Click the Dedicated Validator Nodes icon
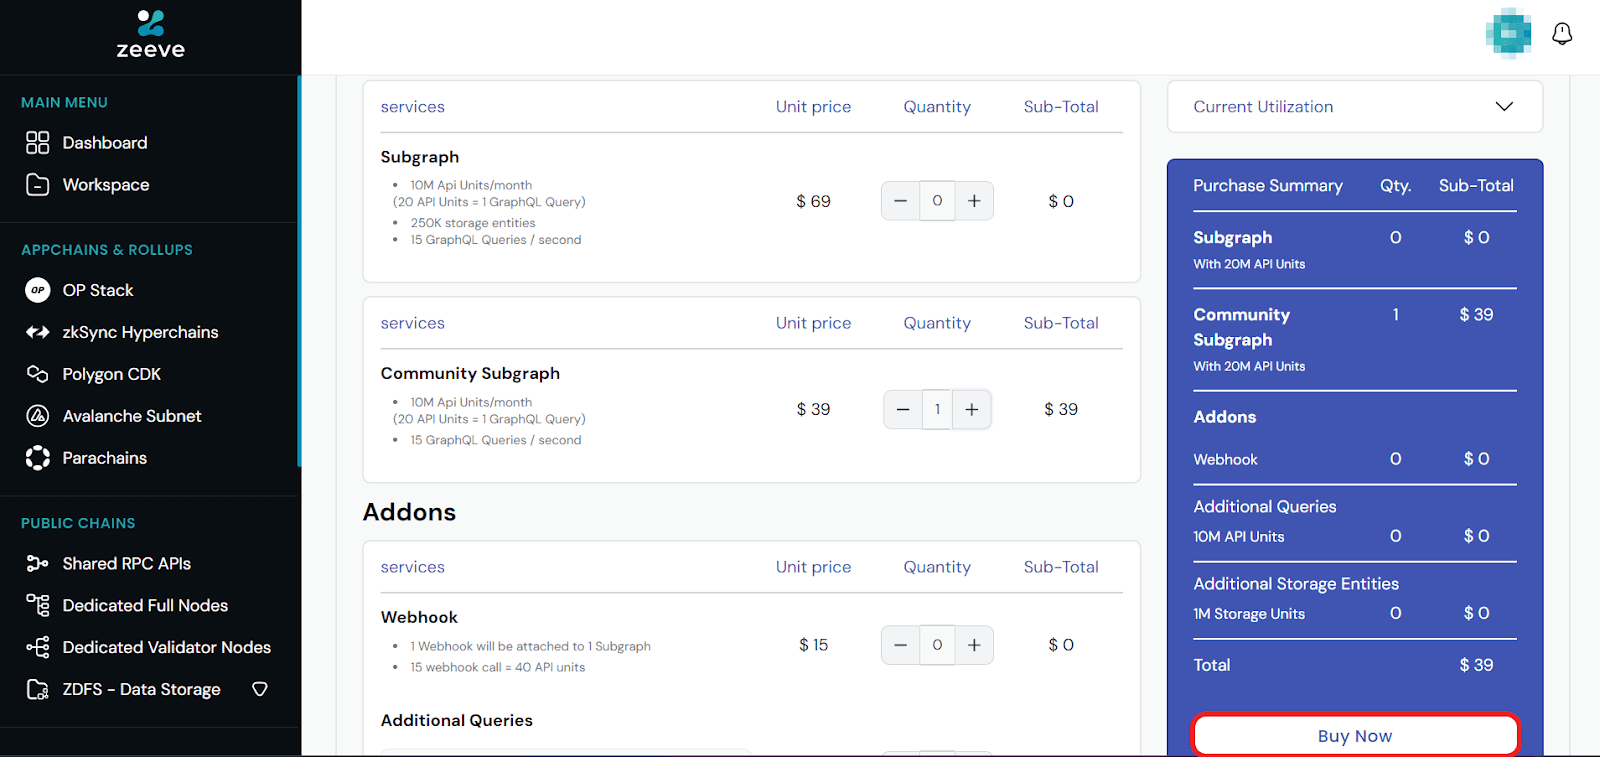This screenshot has height=757, width=1600. pos(38,647)
